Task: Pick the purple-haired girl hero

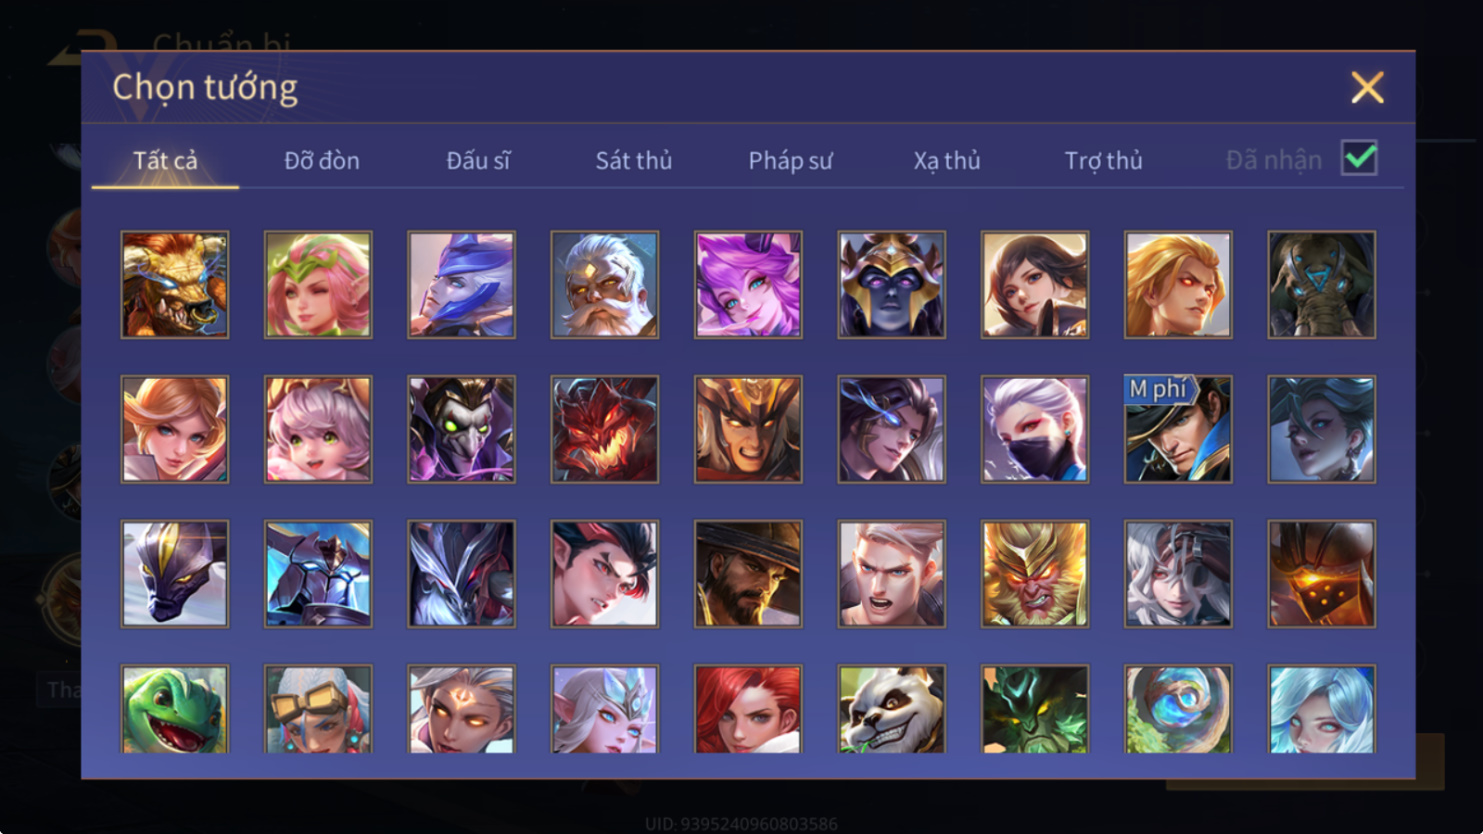Action: click(748, 285)
